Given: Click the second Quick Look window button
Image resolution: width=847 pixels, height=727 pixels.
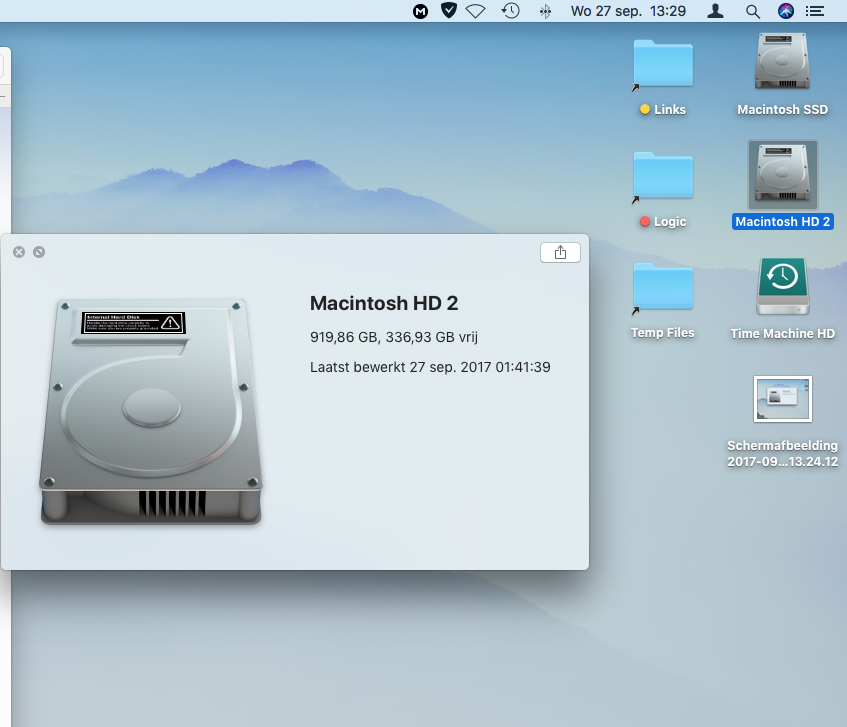Looking at the screenshot, I should point(39,252).
